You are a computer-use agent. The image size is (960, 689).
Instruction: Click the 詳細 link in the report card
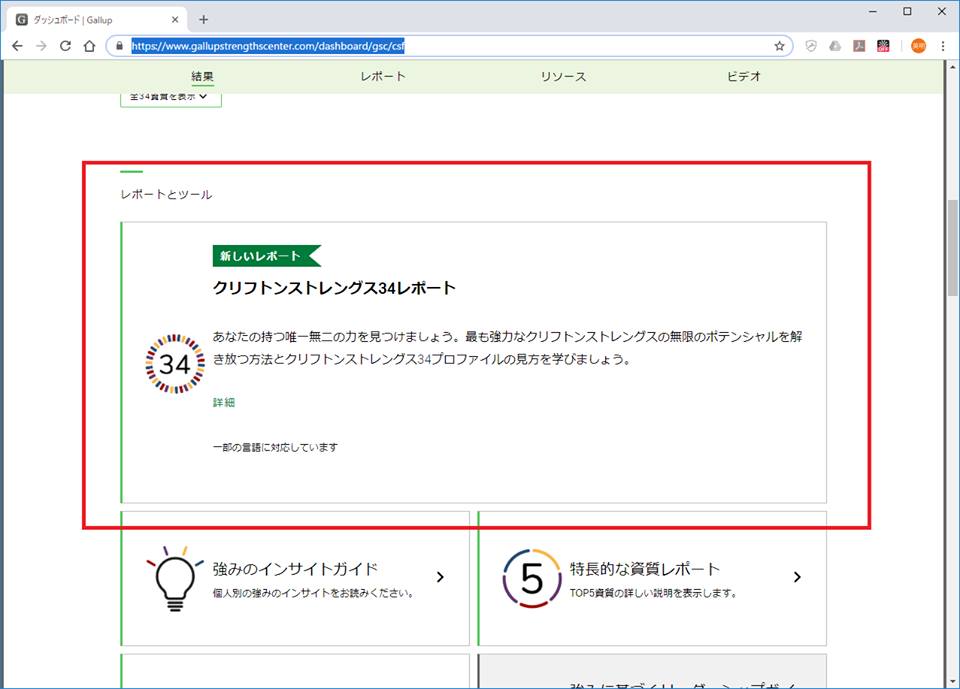(x=224, y=402)
